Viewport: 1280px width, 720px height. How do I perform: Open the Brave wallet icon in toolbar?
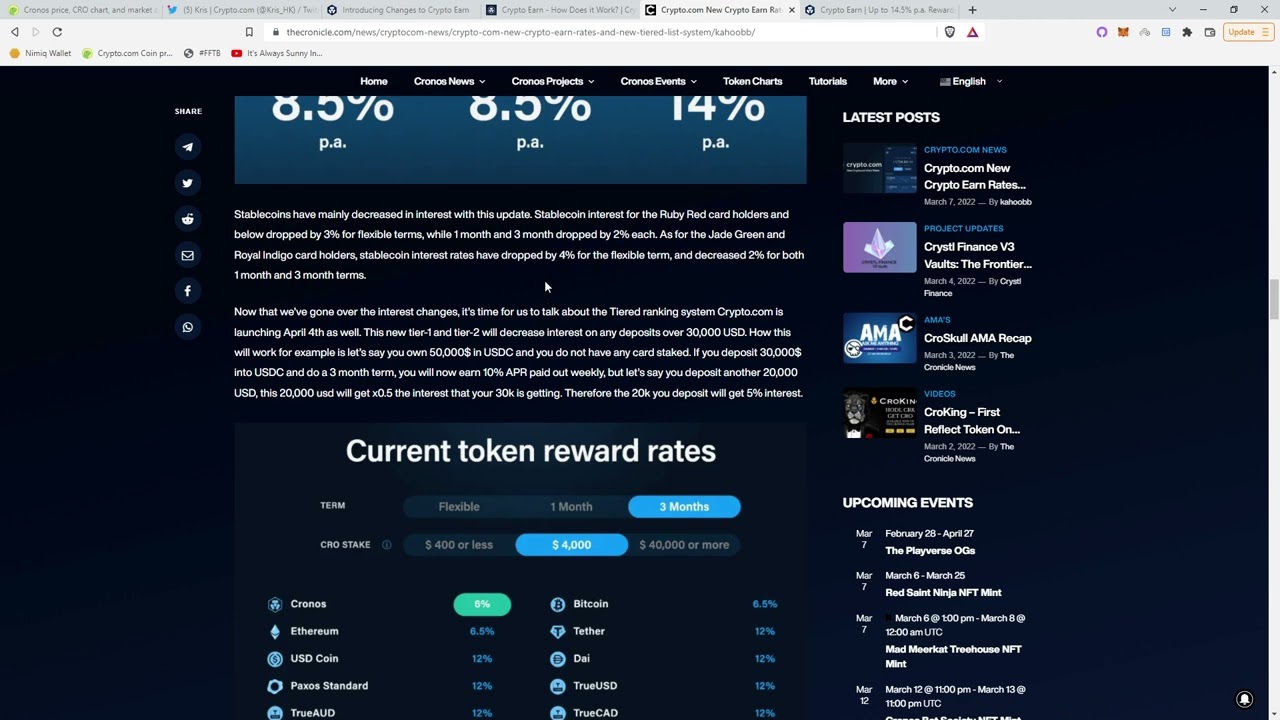tap(1209, 32)
